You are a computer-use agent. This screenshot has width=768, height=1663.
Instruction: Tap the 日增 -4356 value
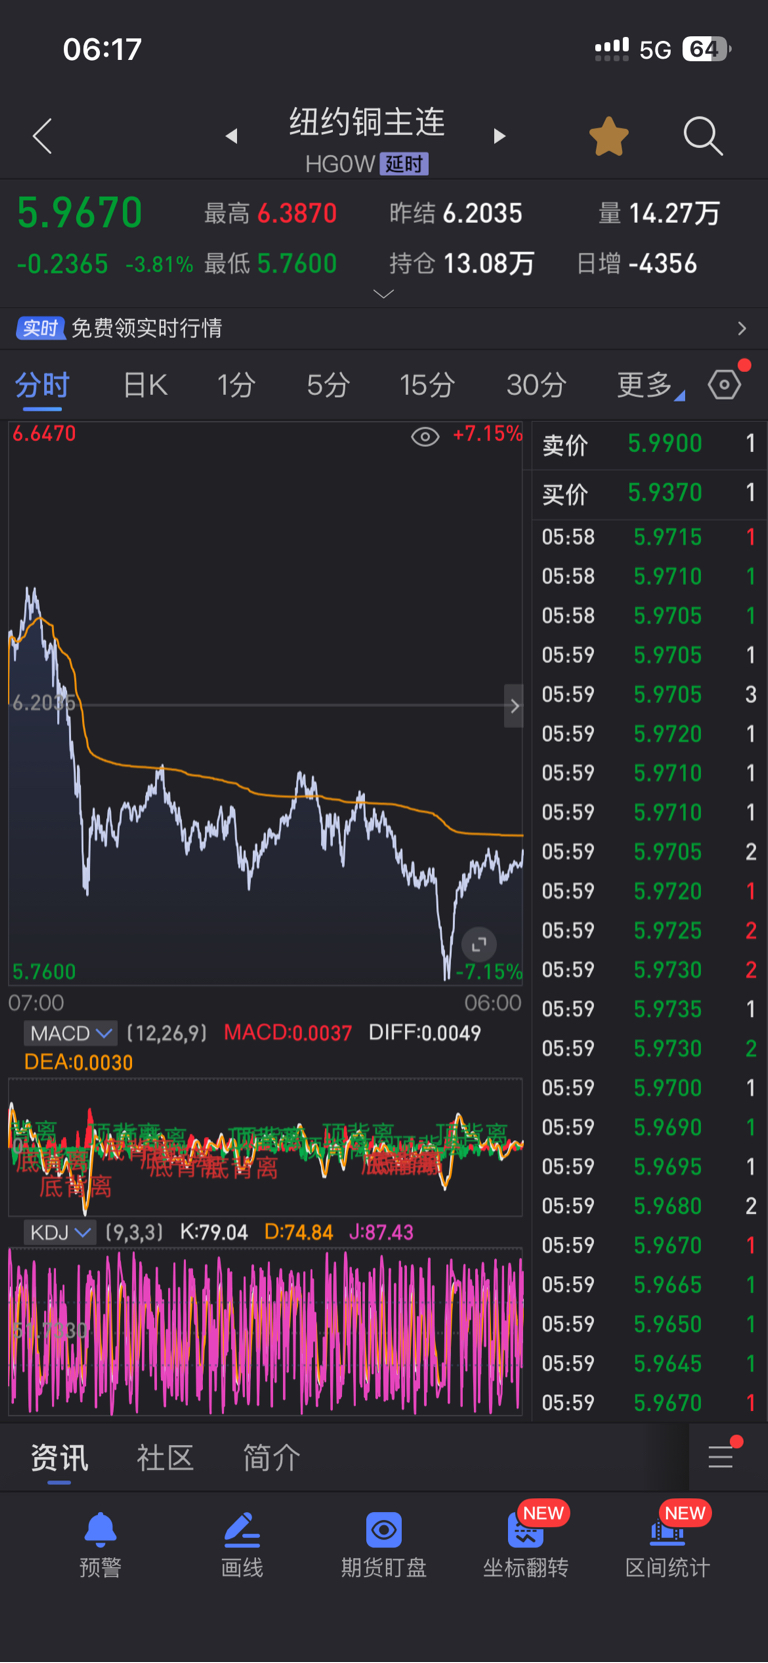pos(637,264)
